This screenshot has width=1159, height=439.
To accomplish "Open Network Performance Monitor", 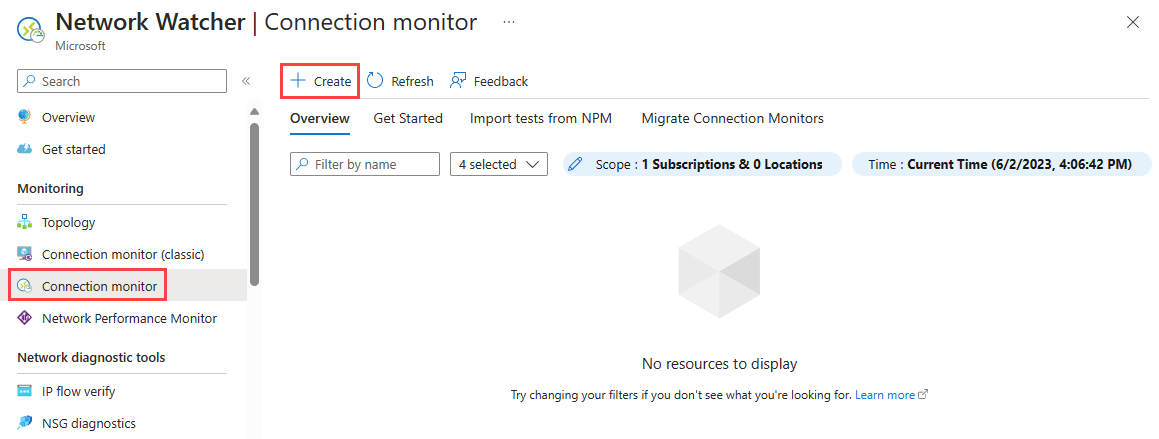I will coord(129,319).
